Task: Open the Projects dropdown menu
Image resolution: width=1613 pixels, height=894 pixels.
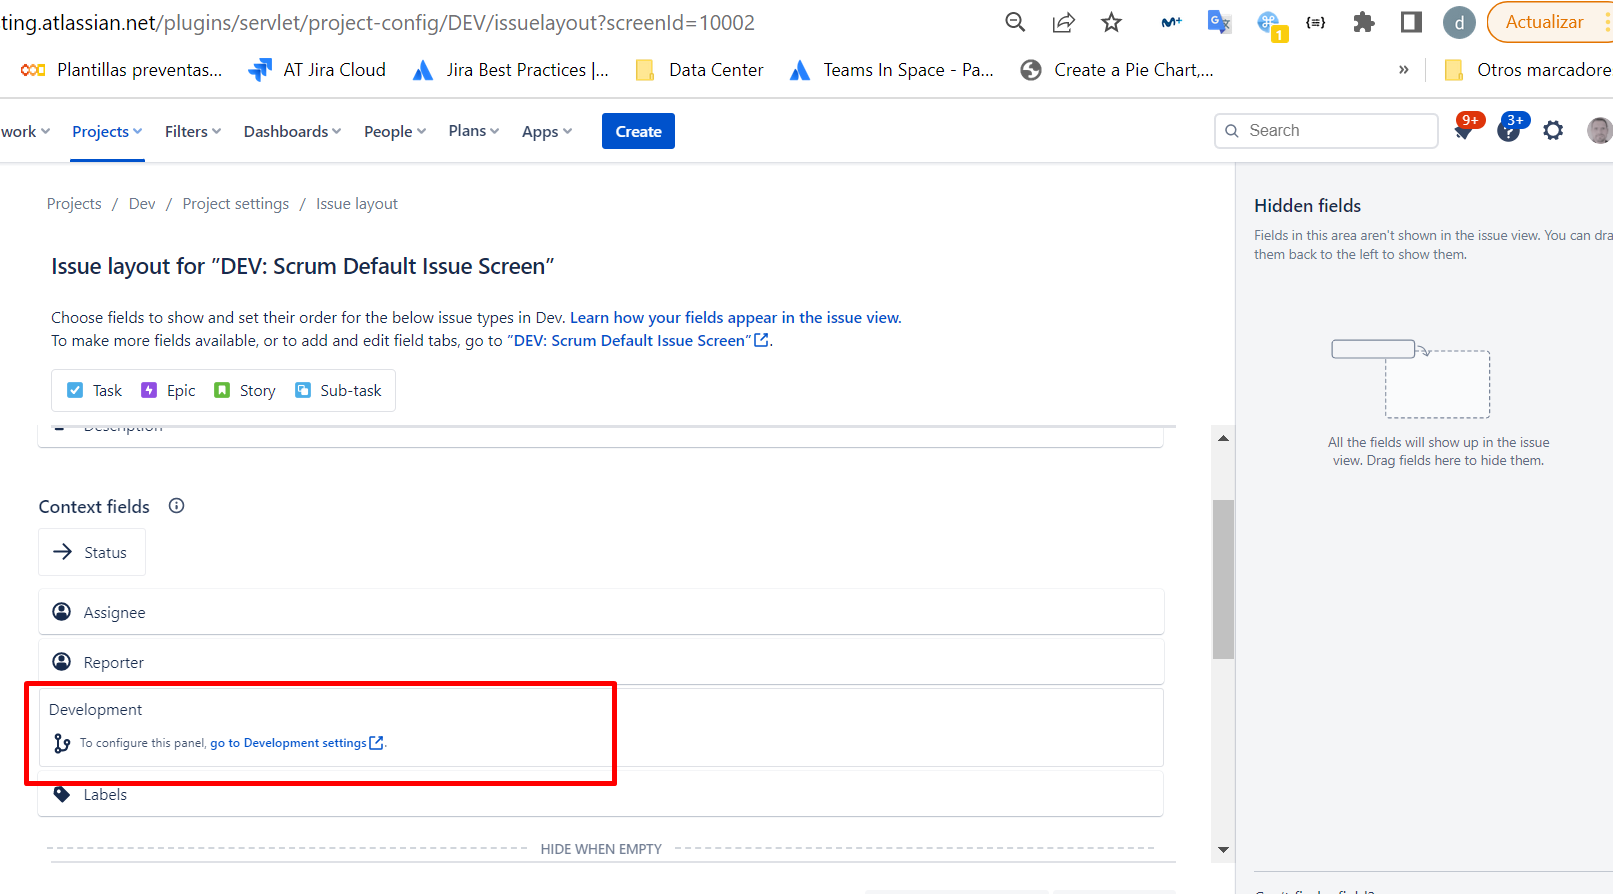Action: pos(107,131)
